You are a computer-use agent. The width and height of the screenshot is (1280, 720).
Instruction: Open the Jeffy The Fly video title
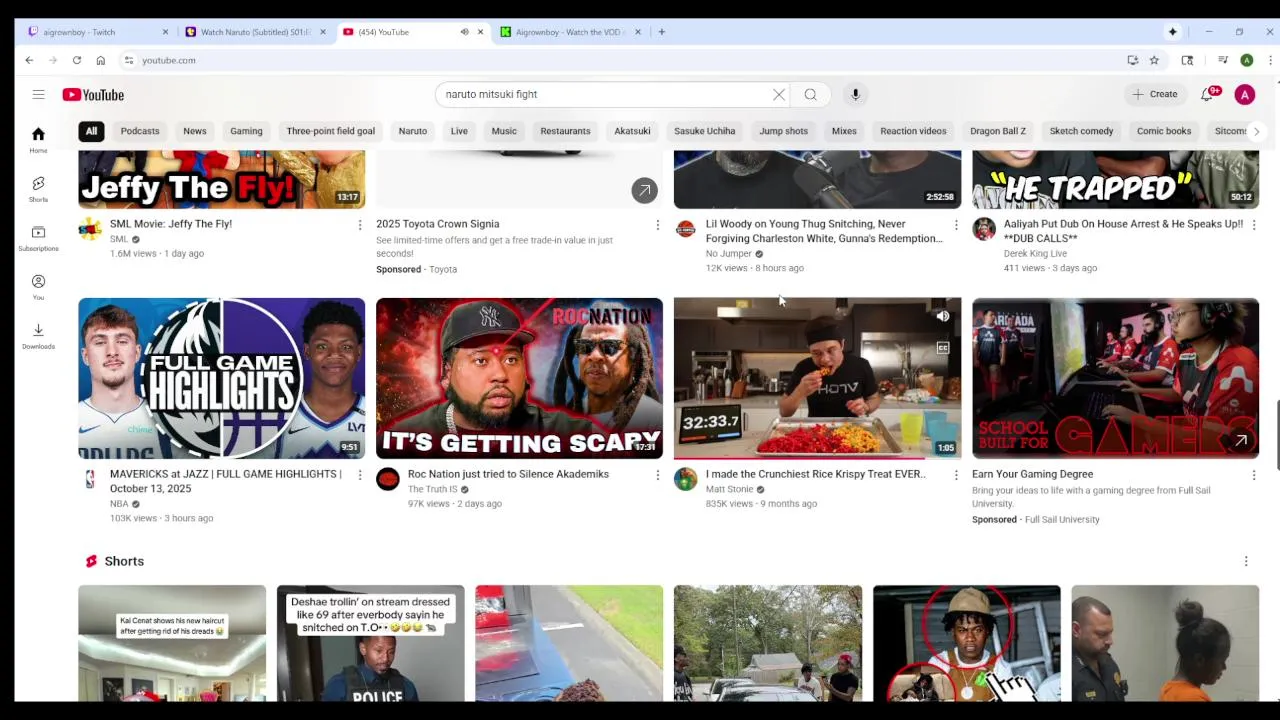pyautogui.click(x=171, y=224)
